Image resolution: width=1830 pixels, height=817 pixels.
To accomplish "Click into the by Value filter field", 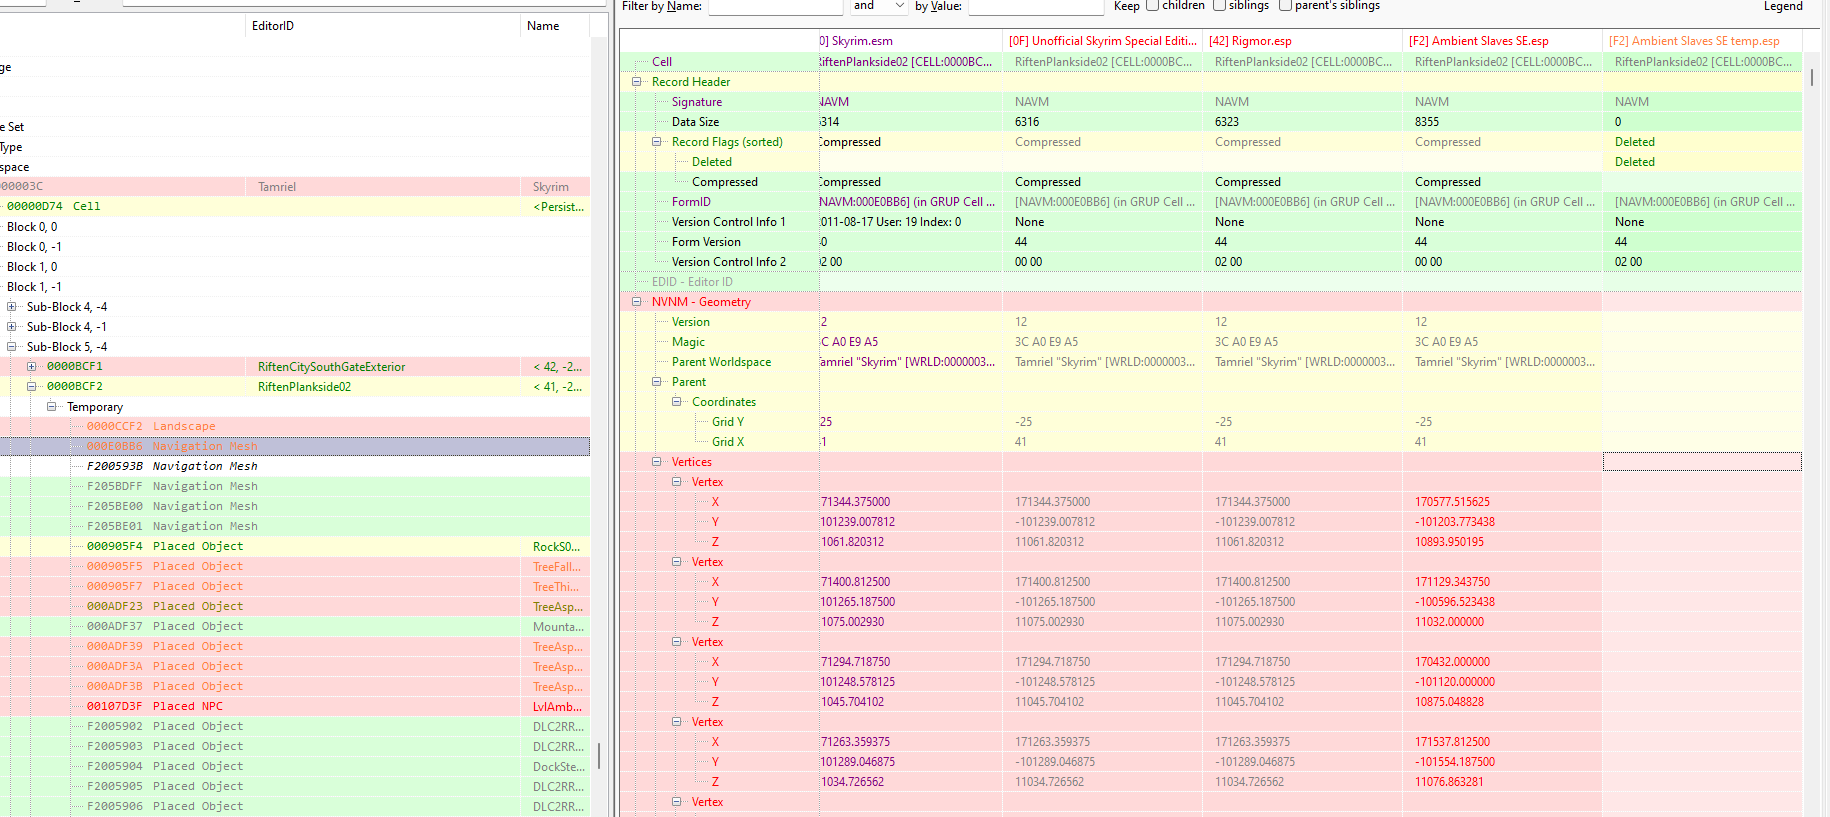I will 1036,7.
